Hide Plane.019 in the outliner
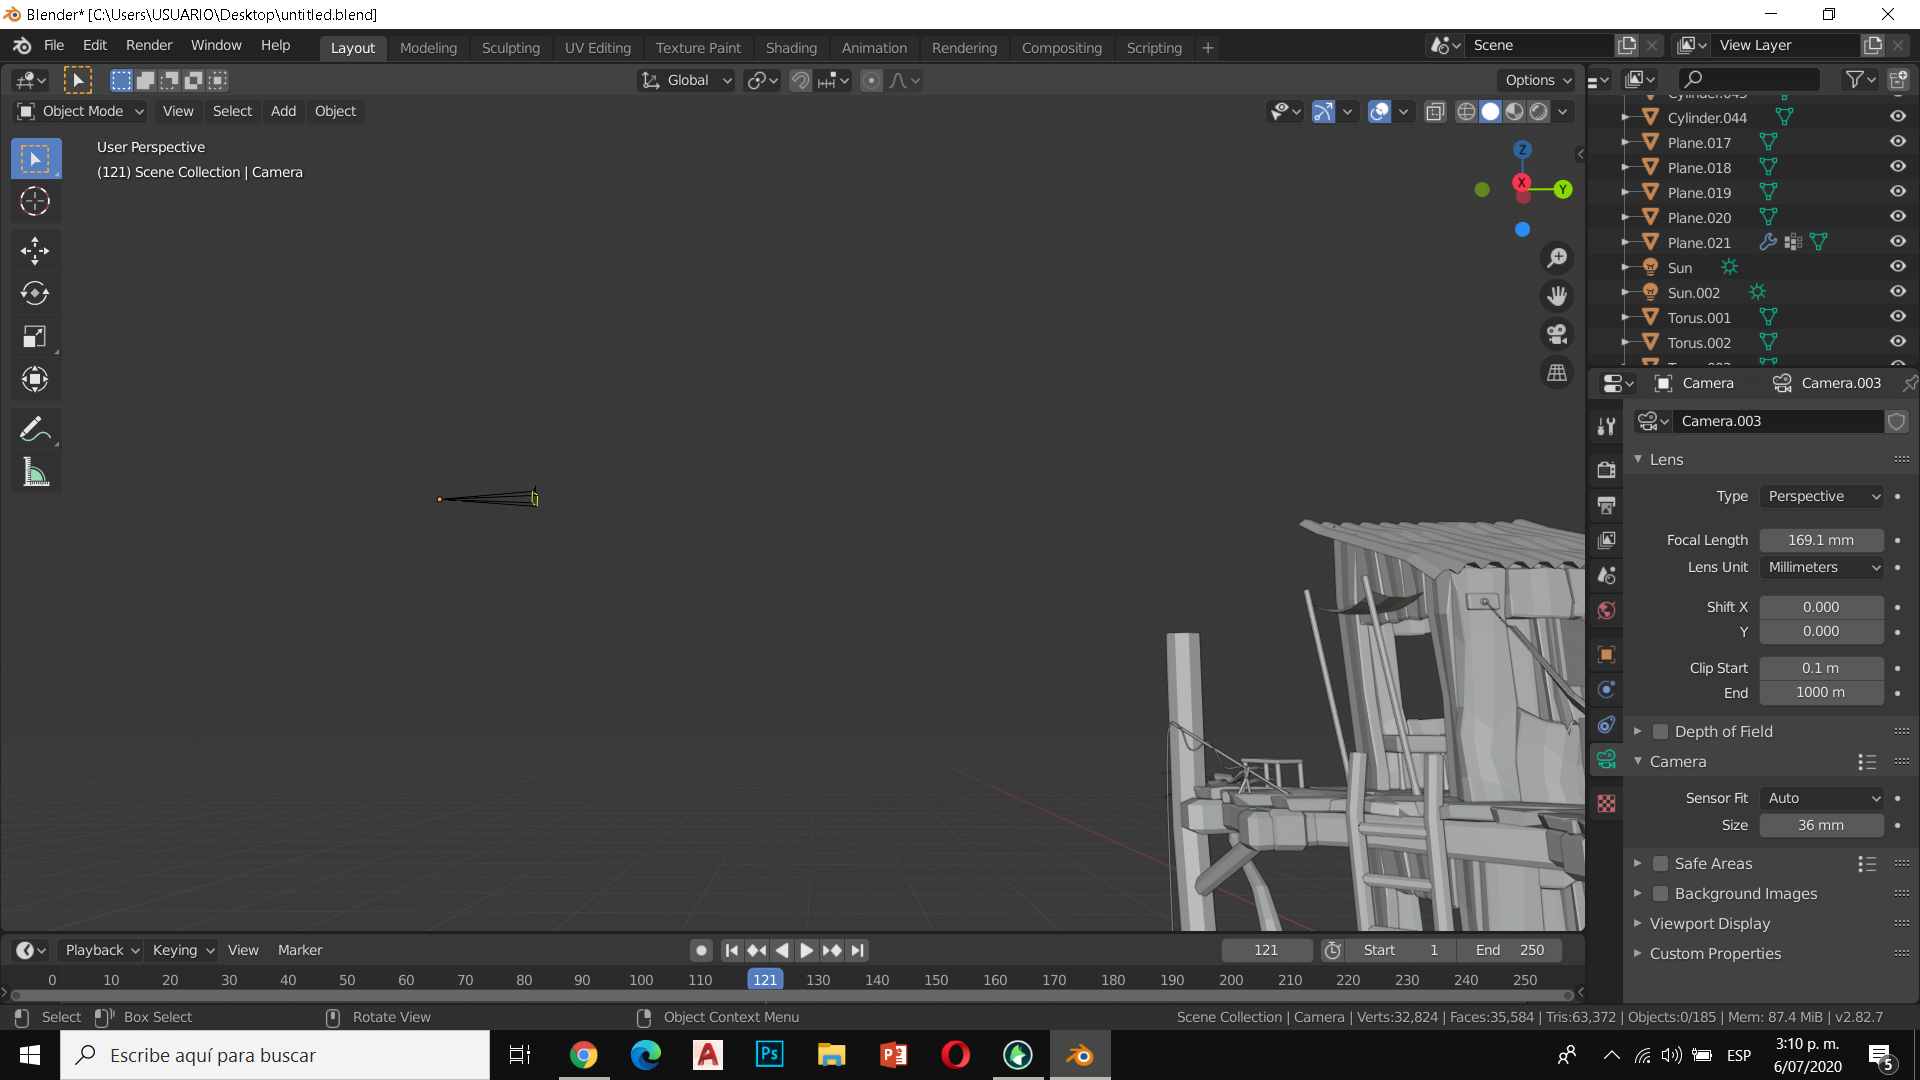The width and height of the screenshot is (1920, 1080). tap(1897, 192)
